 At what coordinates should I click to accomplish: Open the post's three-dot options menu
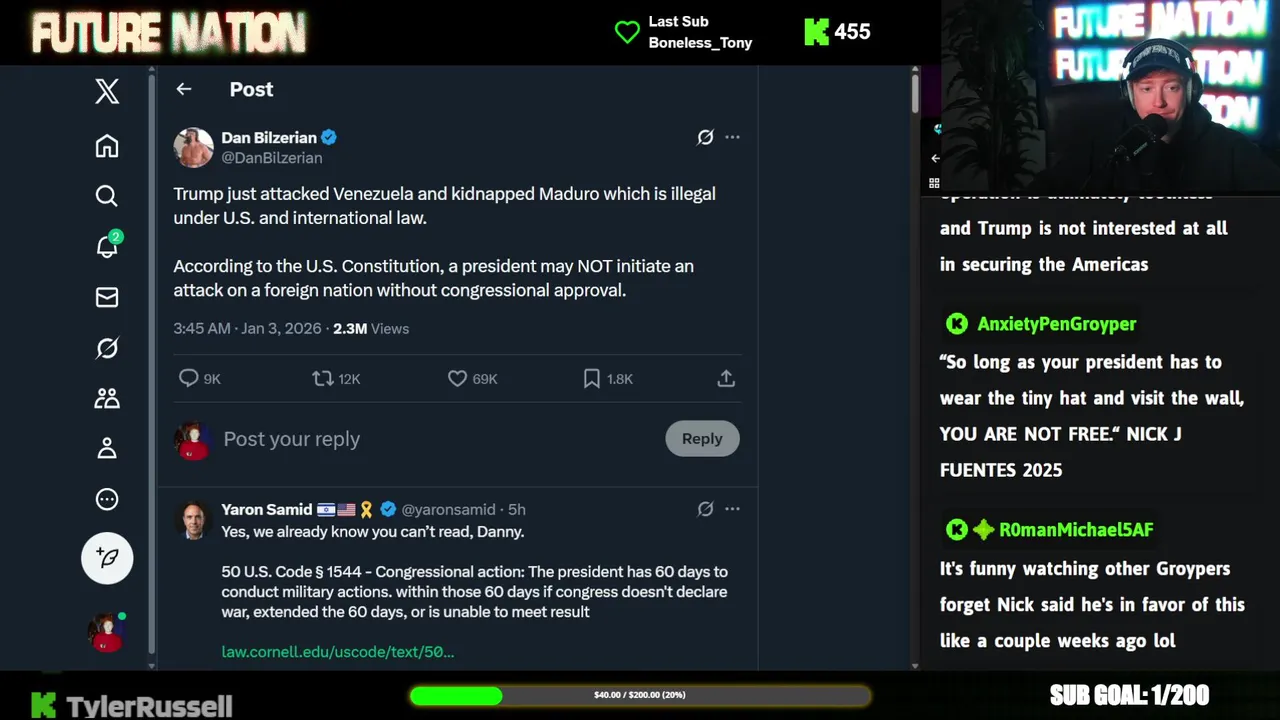coord(732,137)
